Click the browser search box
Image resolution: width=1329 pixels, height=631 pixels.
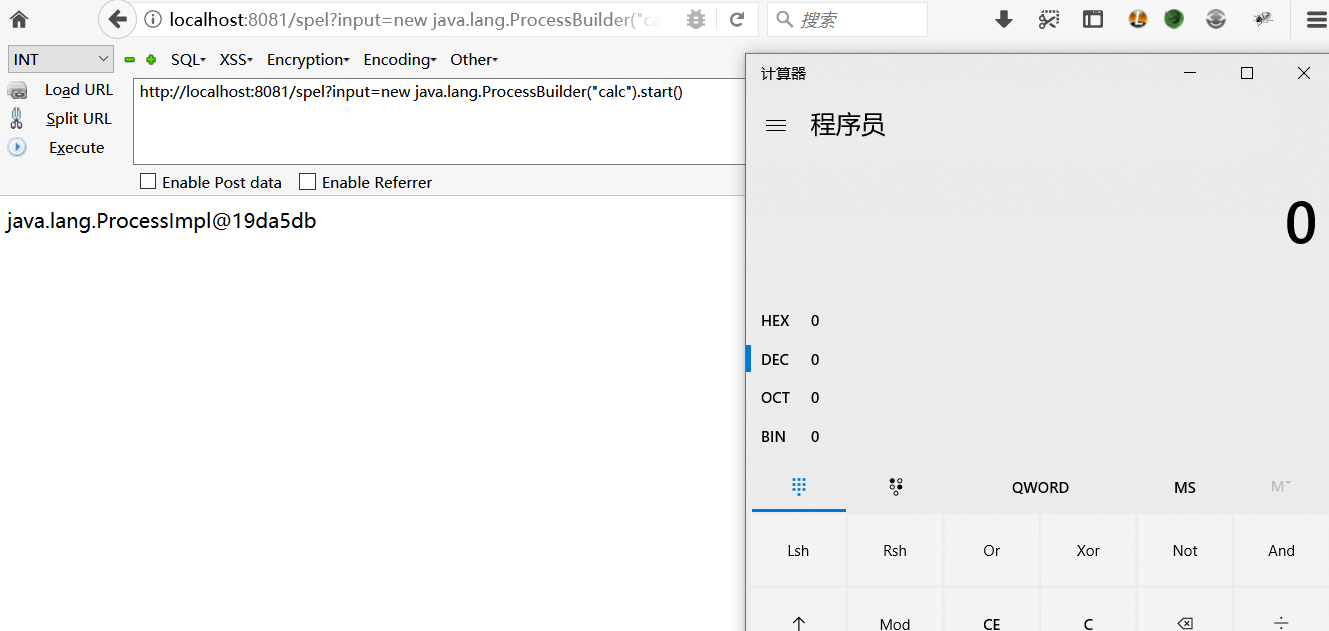pyautogui.click(x=847, y=19)
